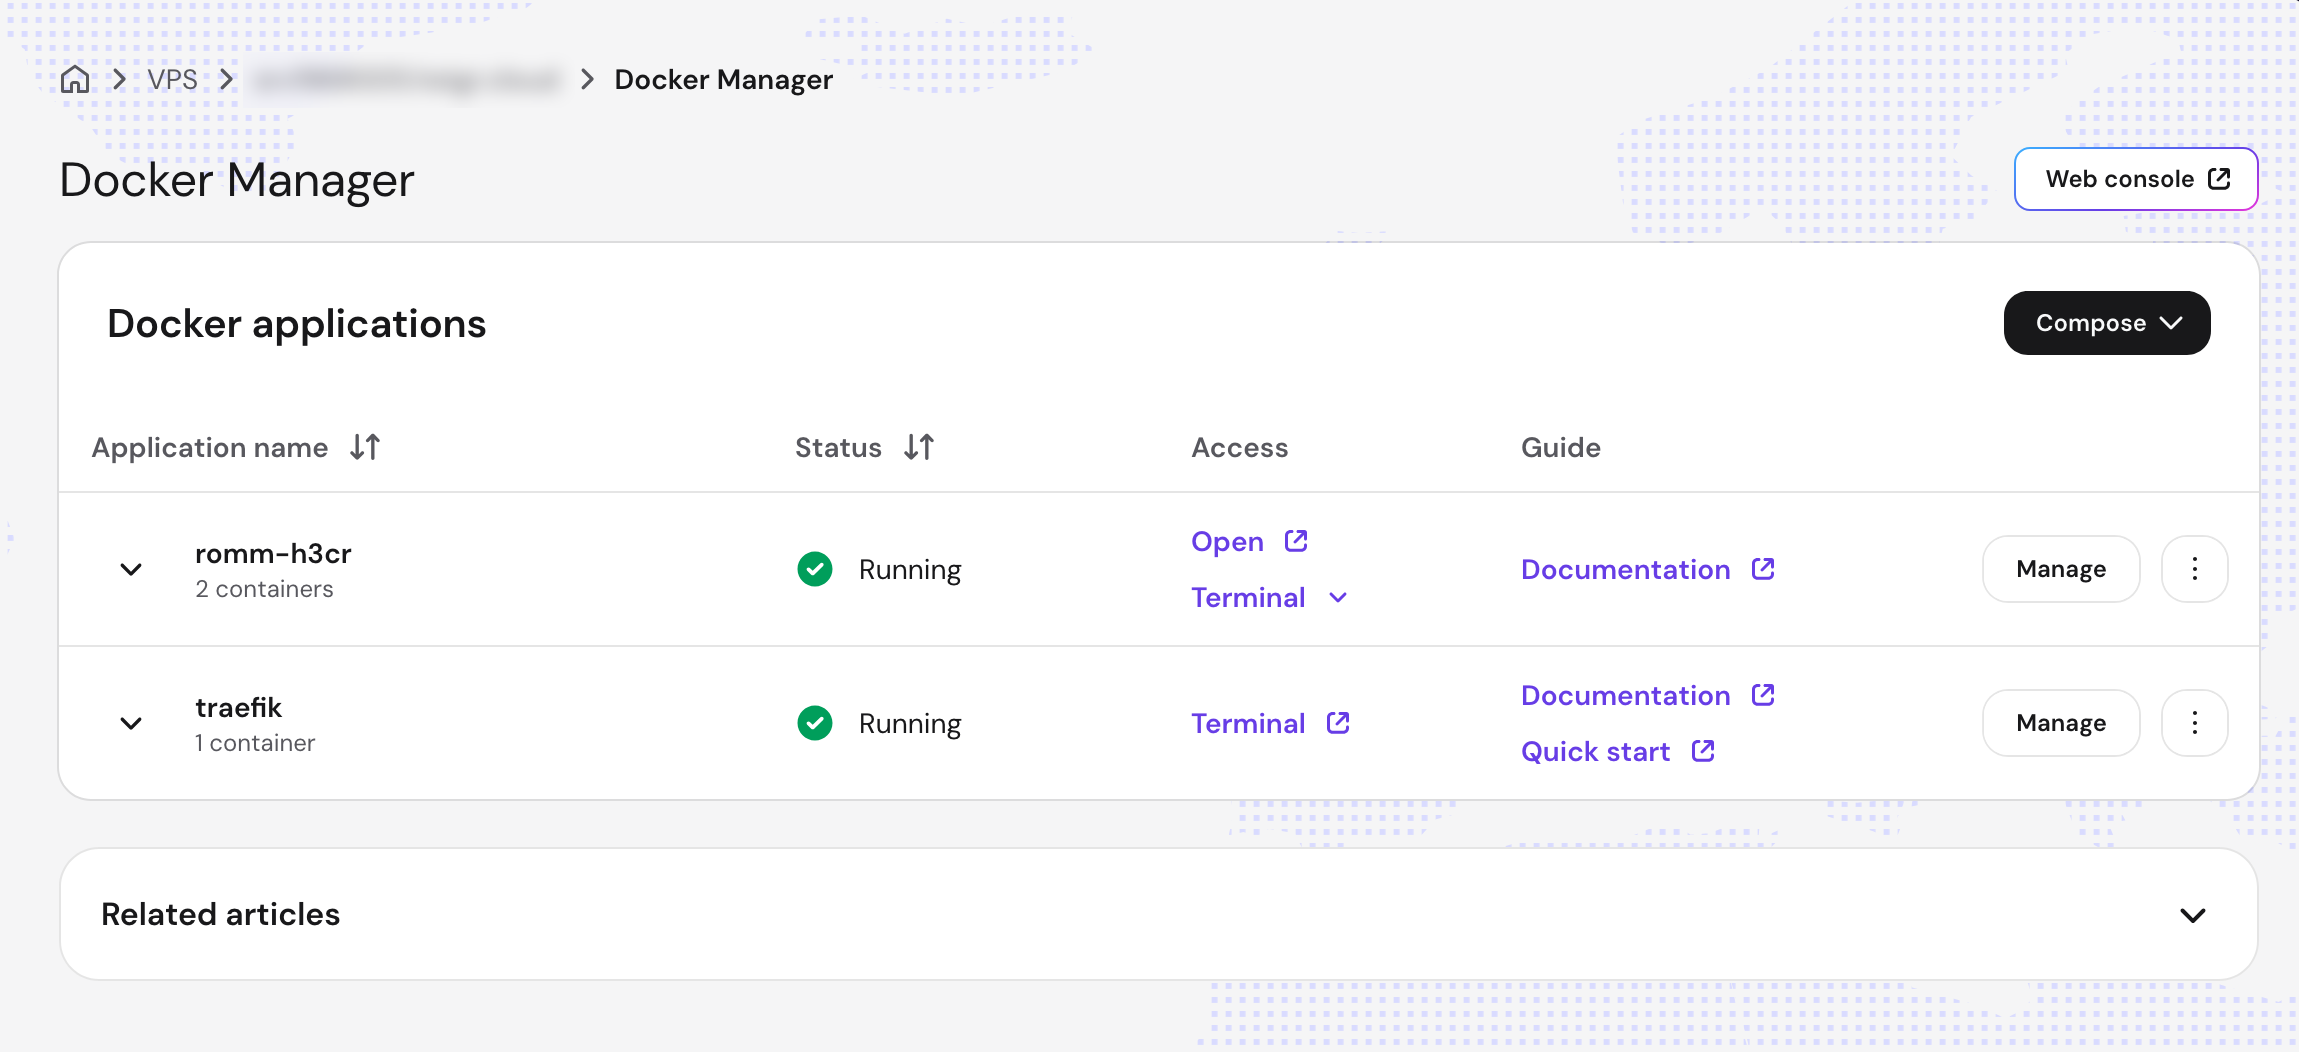Open the three-dot menu for romm-h3cr

pos(2195,569)
